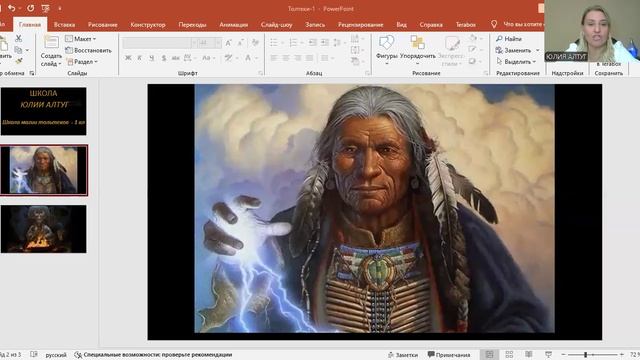The width and height of the screenshot is (640, 360).
Task: Select the third slide thumbnail with campfire
Action: pyautogui.click(x=44, y=229)
